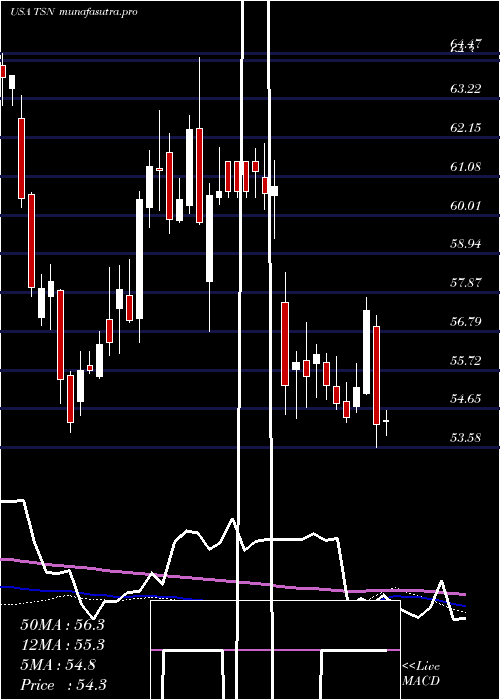Select the 53.58 price axis label
The width and height of the screenshot is (500, 700).
pyautogui.click(x=466, y=438)
